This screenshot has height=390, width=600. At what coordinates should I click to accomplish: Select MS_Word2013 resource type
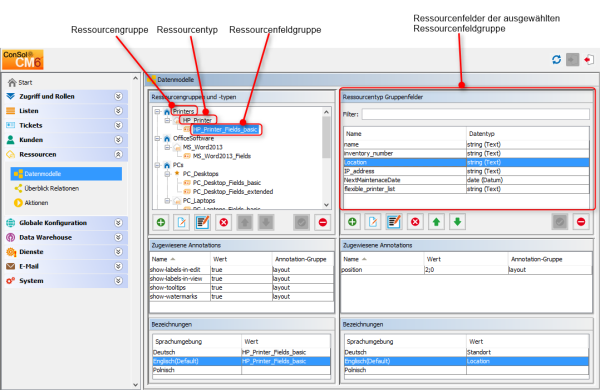[x=202, y=147]
